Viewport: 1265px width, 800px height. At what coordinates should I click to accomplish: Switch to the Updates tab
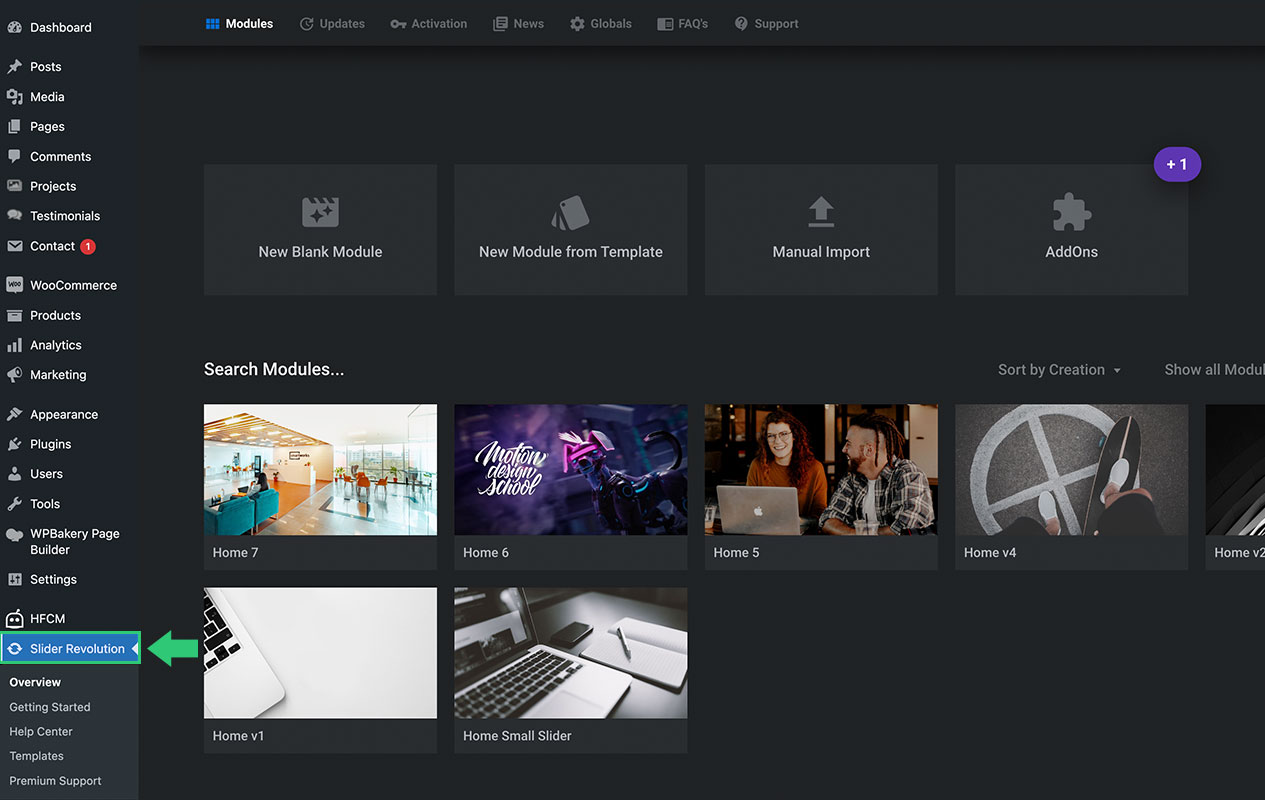click(x=332, y=24)
